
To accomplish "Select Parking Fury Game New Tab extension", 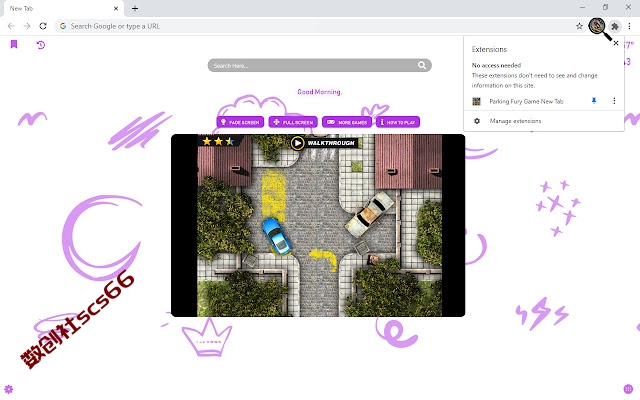I will 526,101.
